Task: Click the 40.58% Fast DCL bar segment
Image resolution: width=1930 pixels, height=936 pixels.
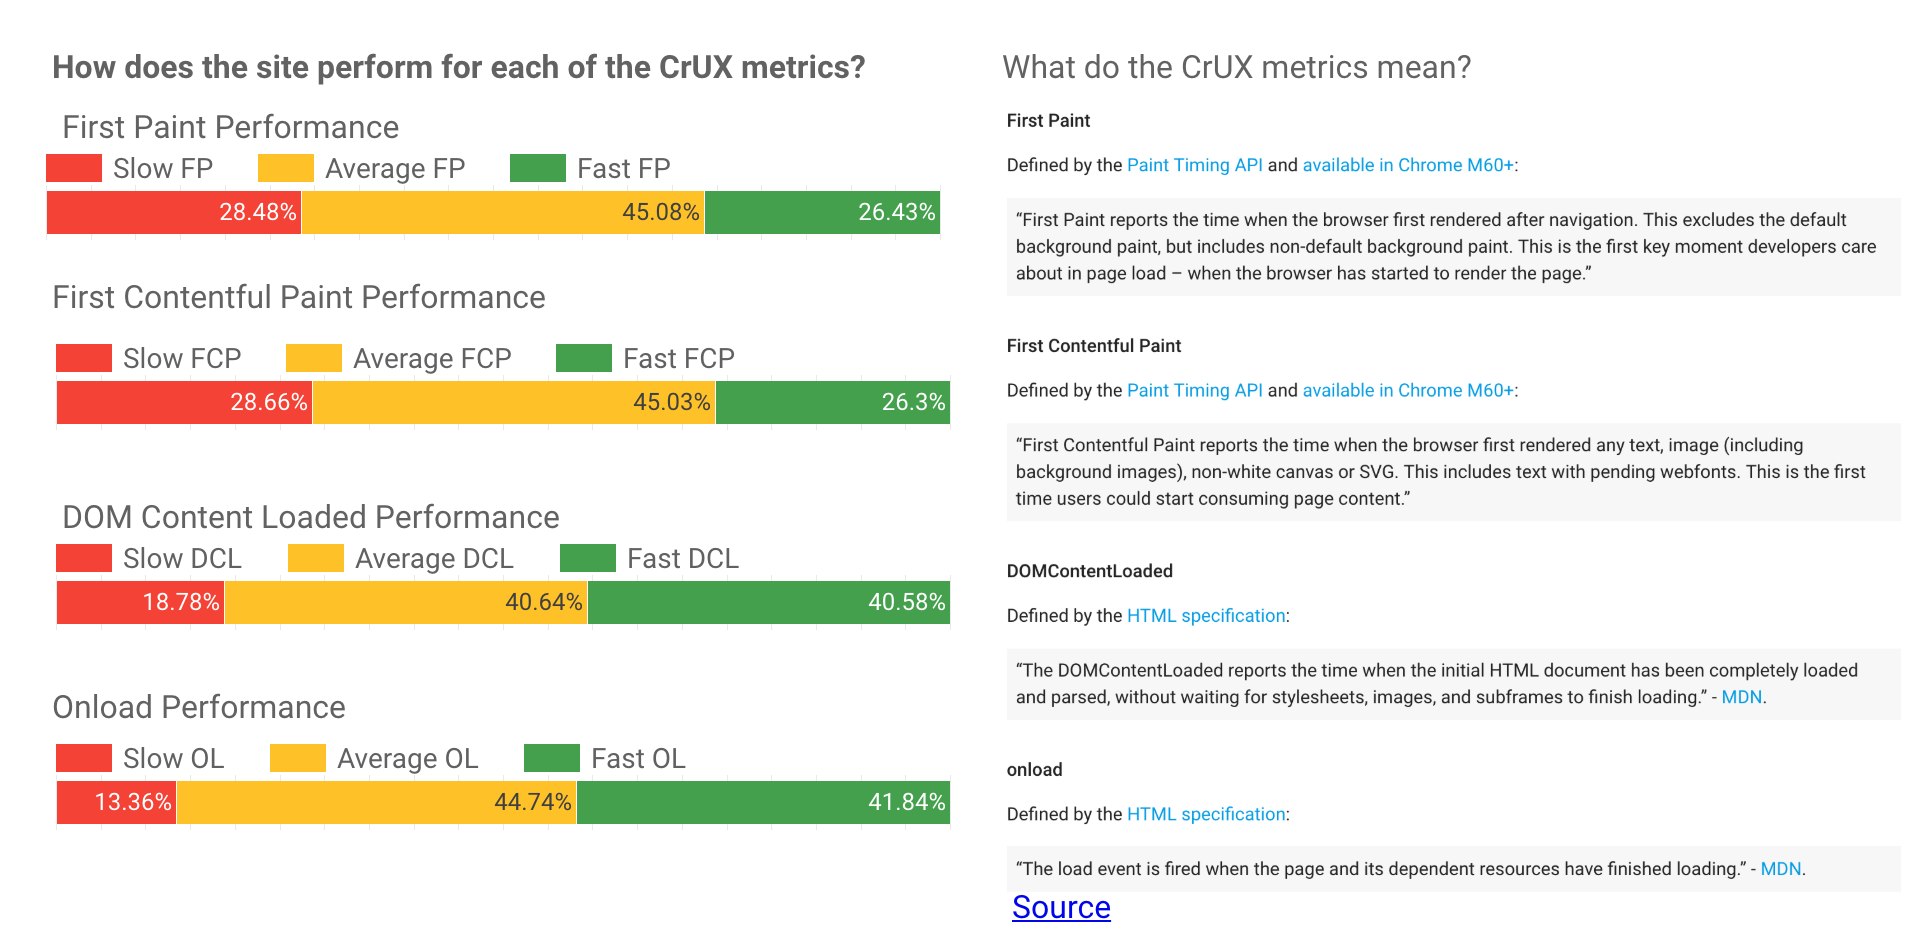Action: coord(768,602)
